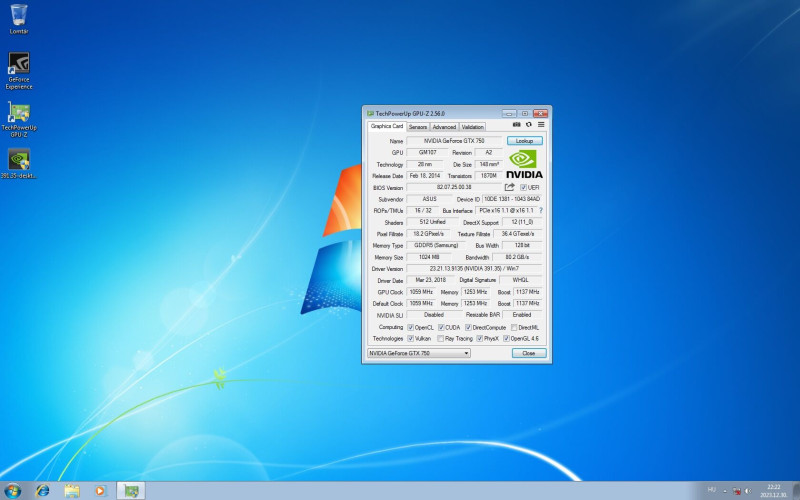Click the volume speaker tray icon
Viewport: 800px width, 500px height.
(748, 491)
